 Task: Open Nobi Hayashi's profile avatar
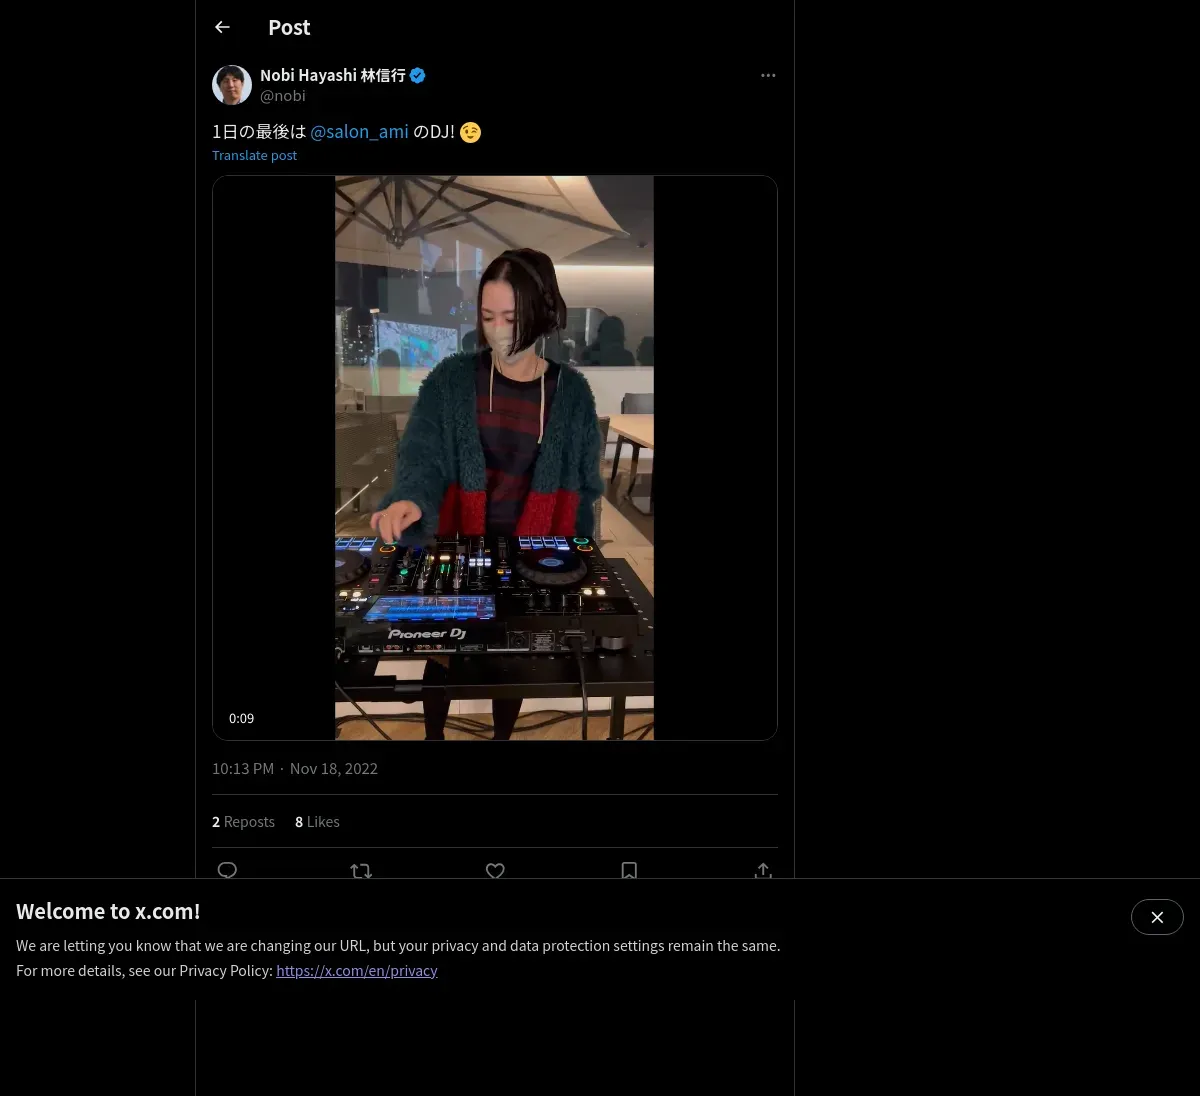pos(232,85)
